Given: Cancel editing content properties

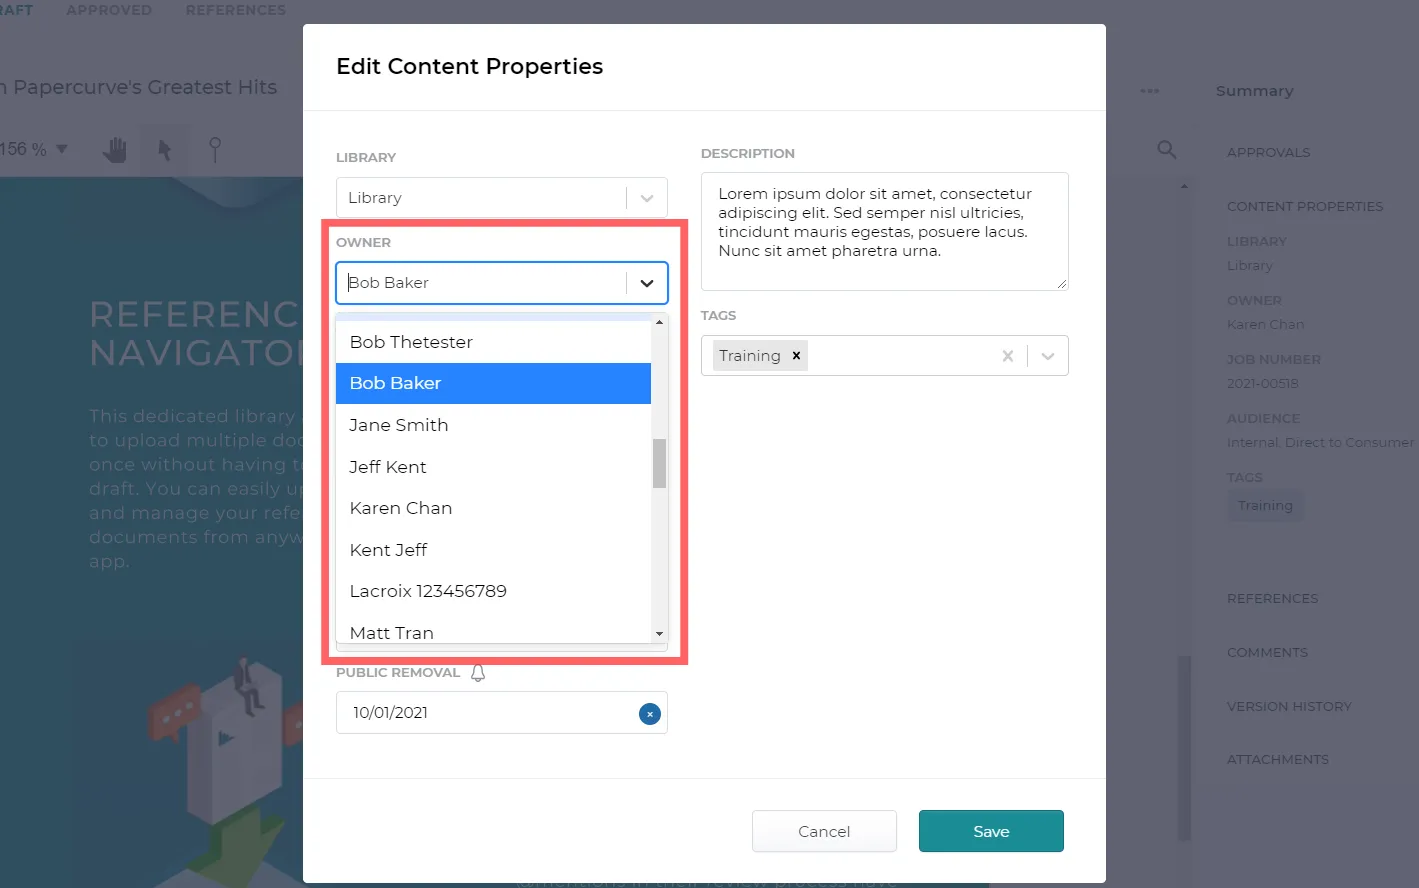Looking at the screenshot, I should pos(824,831).
